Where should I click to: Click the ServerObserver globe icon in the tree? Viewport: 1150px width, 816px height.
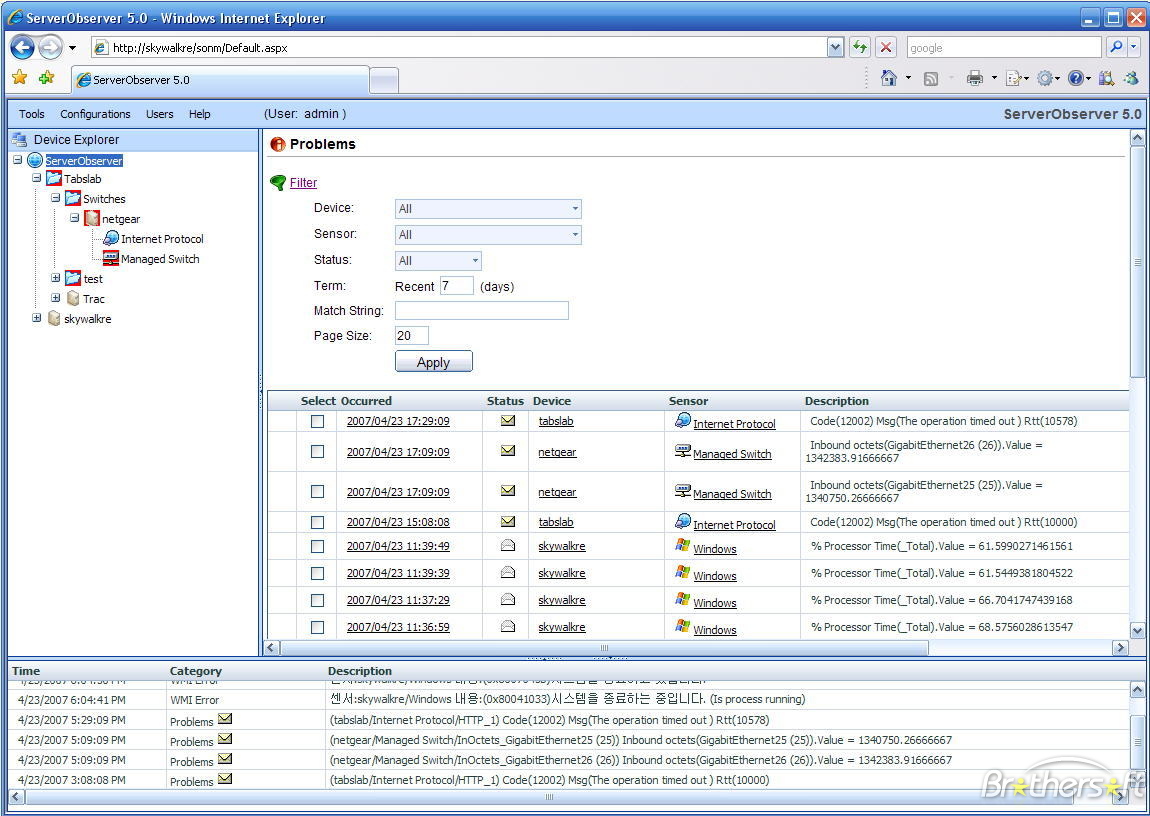[x=34, y=160]
